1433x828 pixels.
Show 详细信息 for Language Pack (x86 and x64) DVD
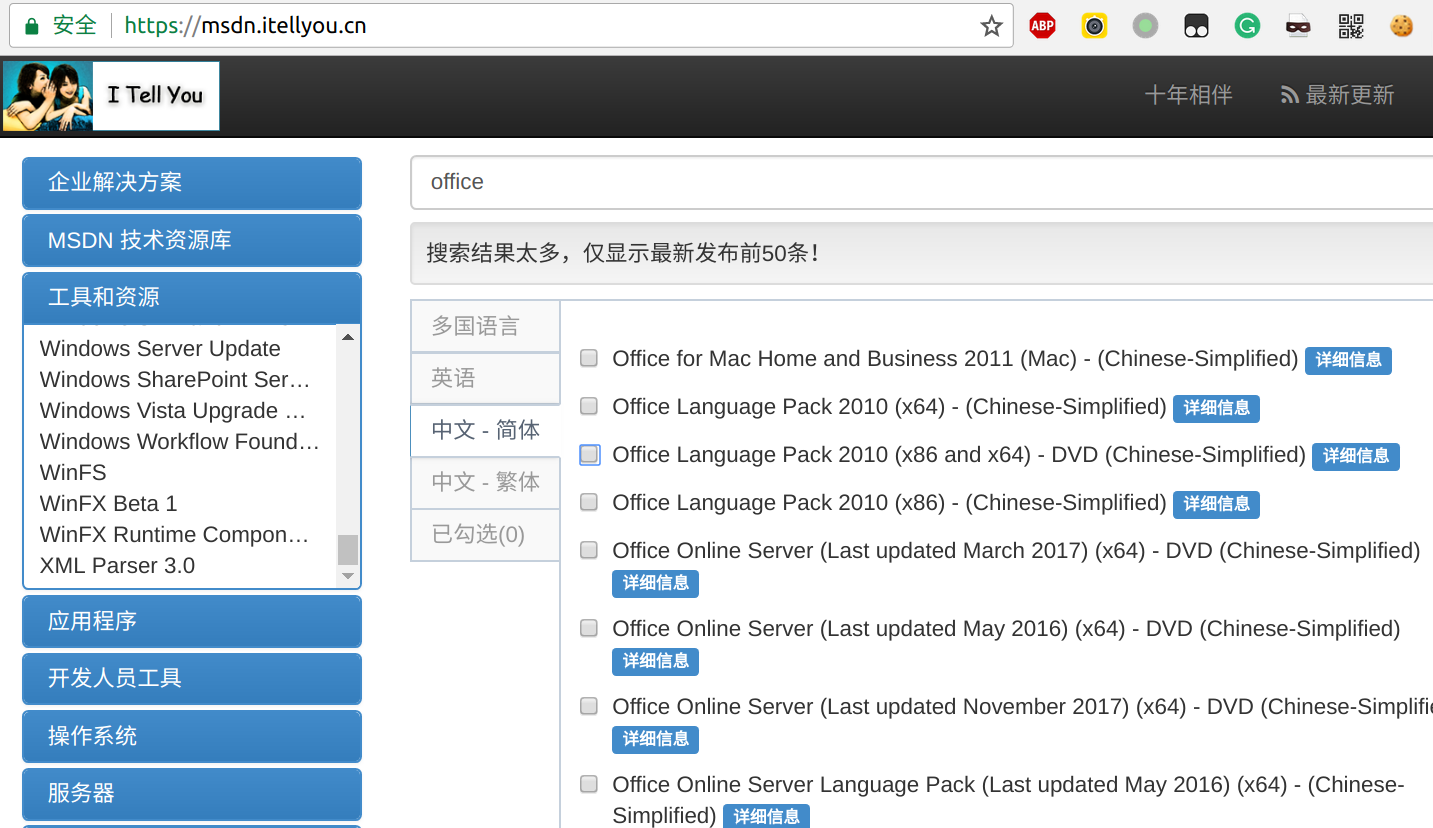(1356, 456)
